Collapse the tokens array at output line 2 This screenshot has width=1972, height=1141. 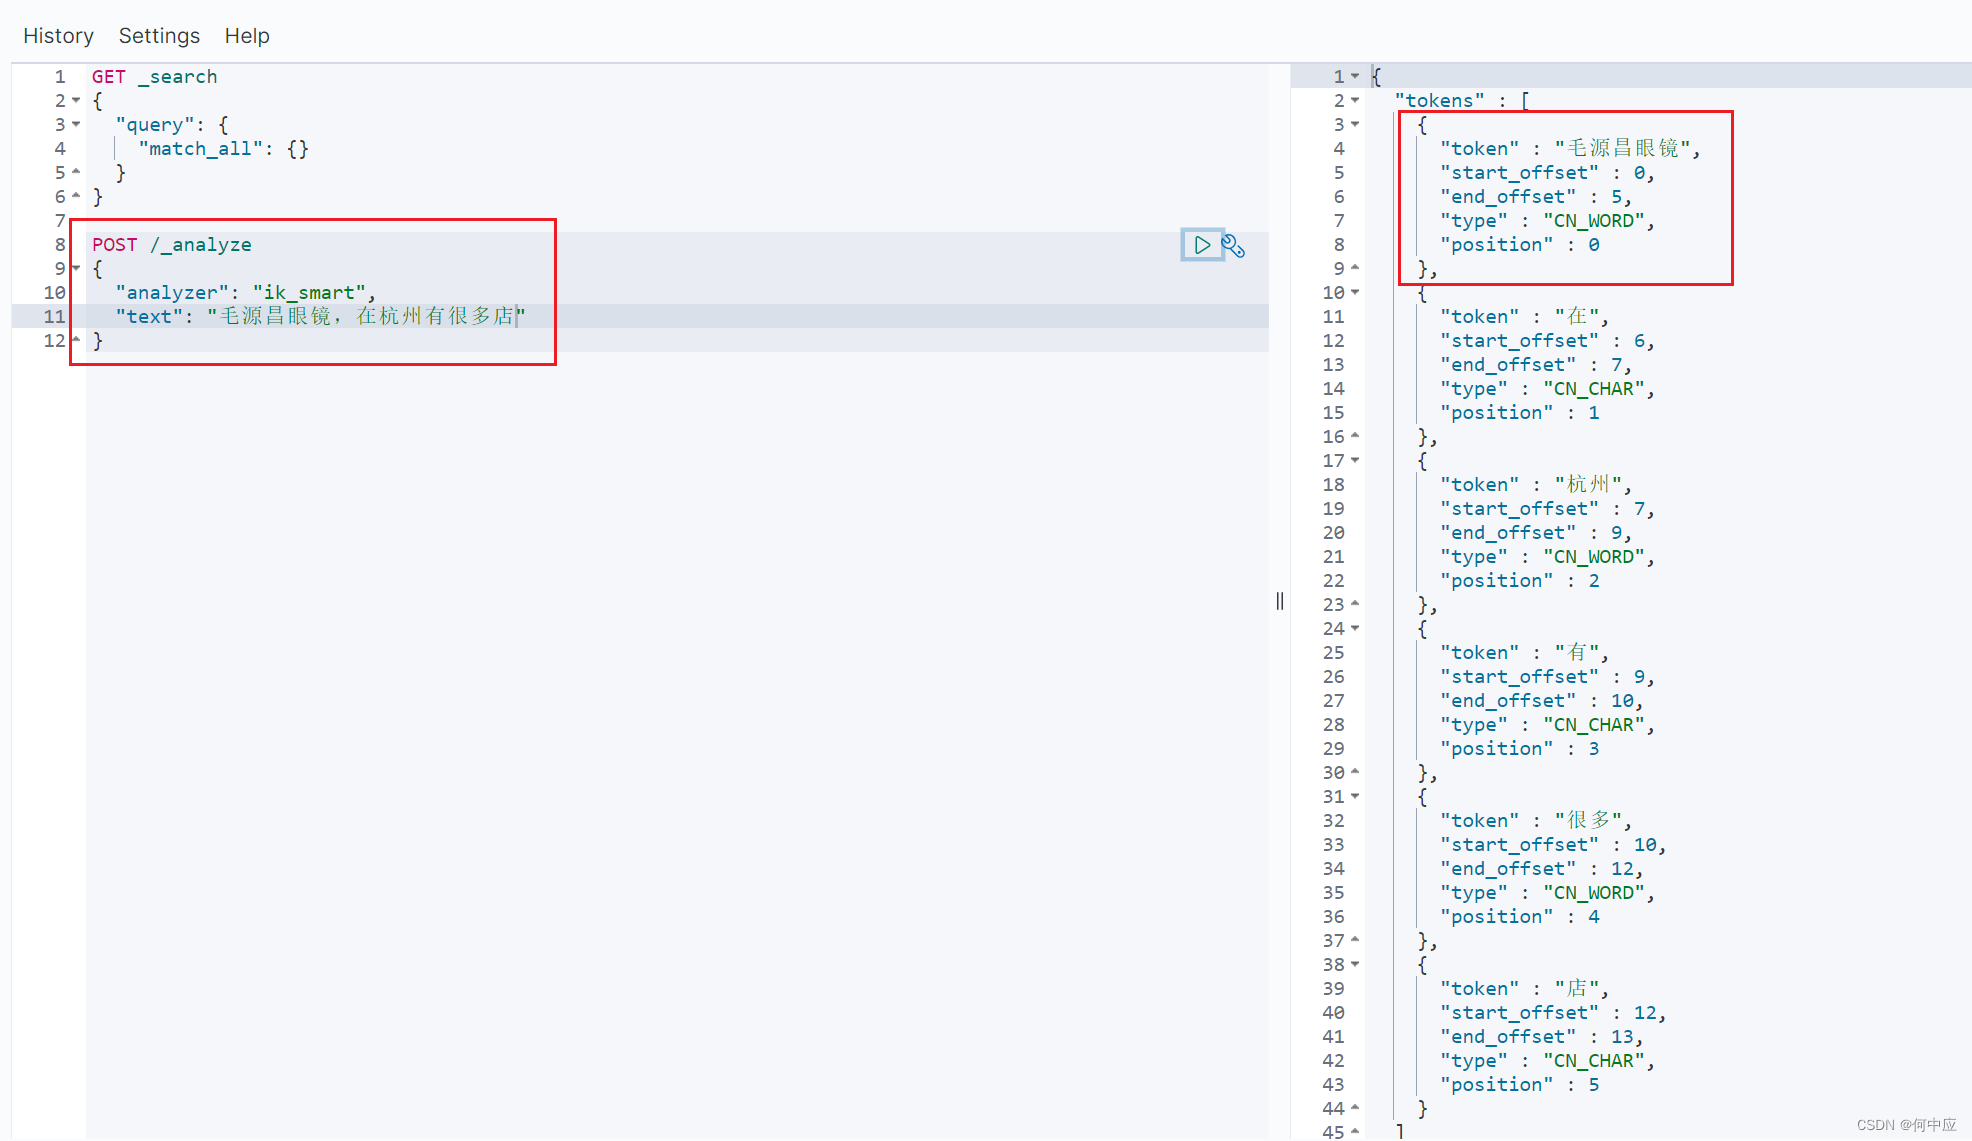[x=1355, y=101]
